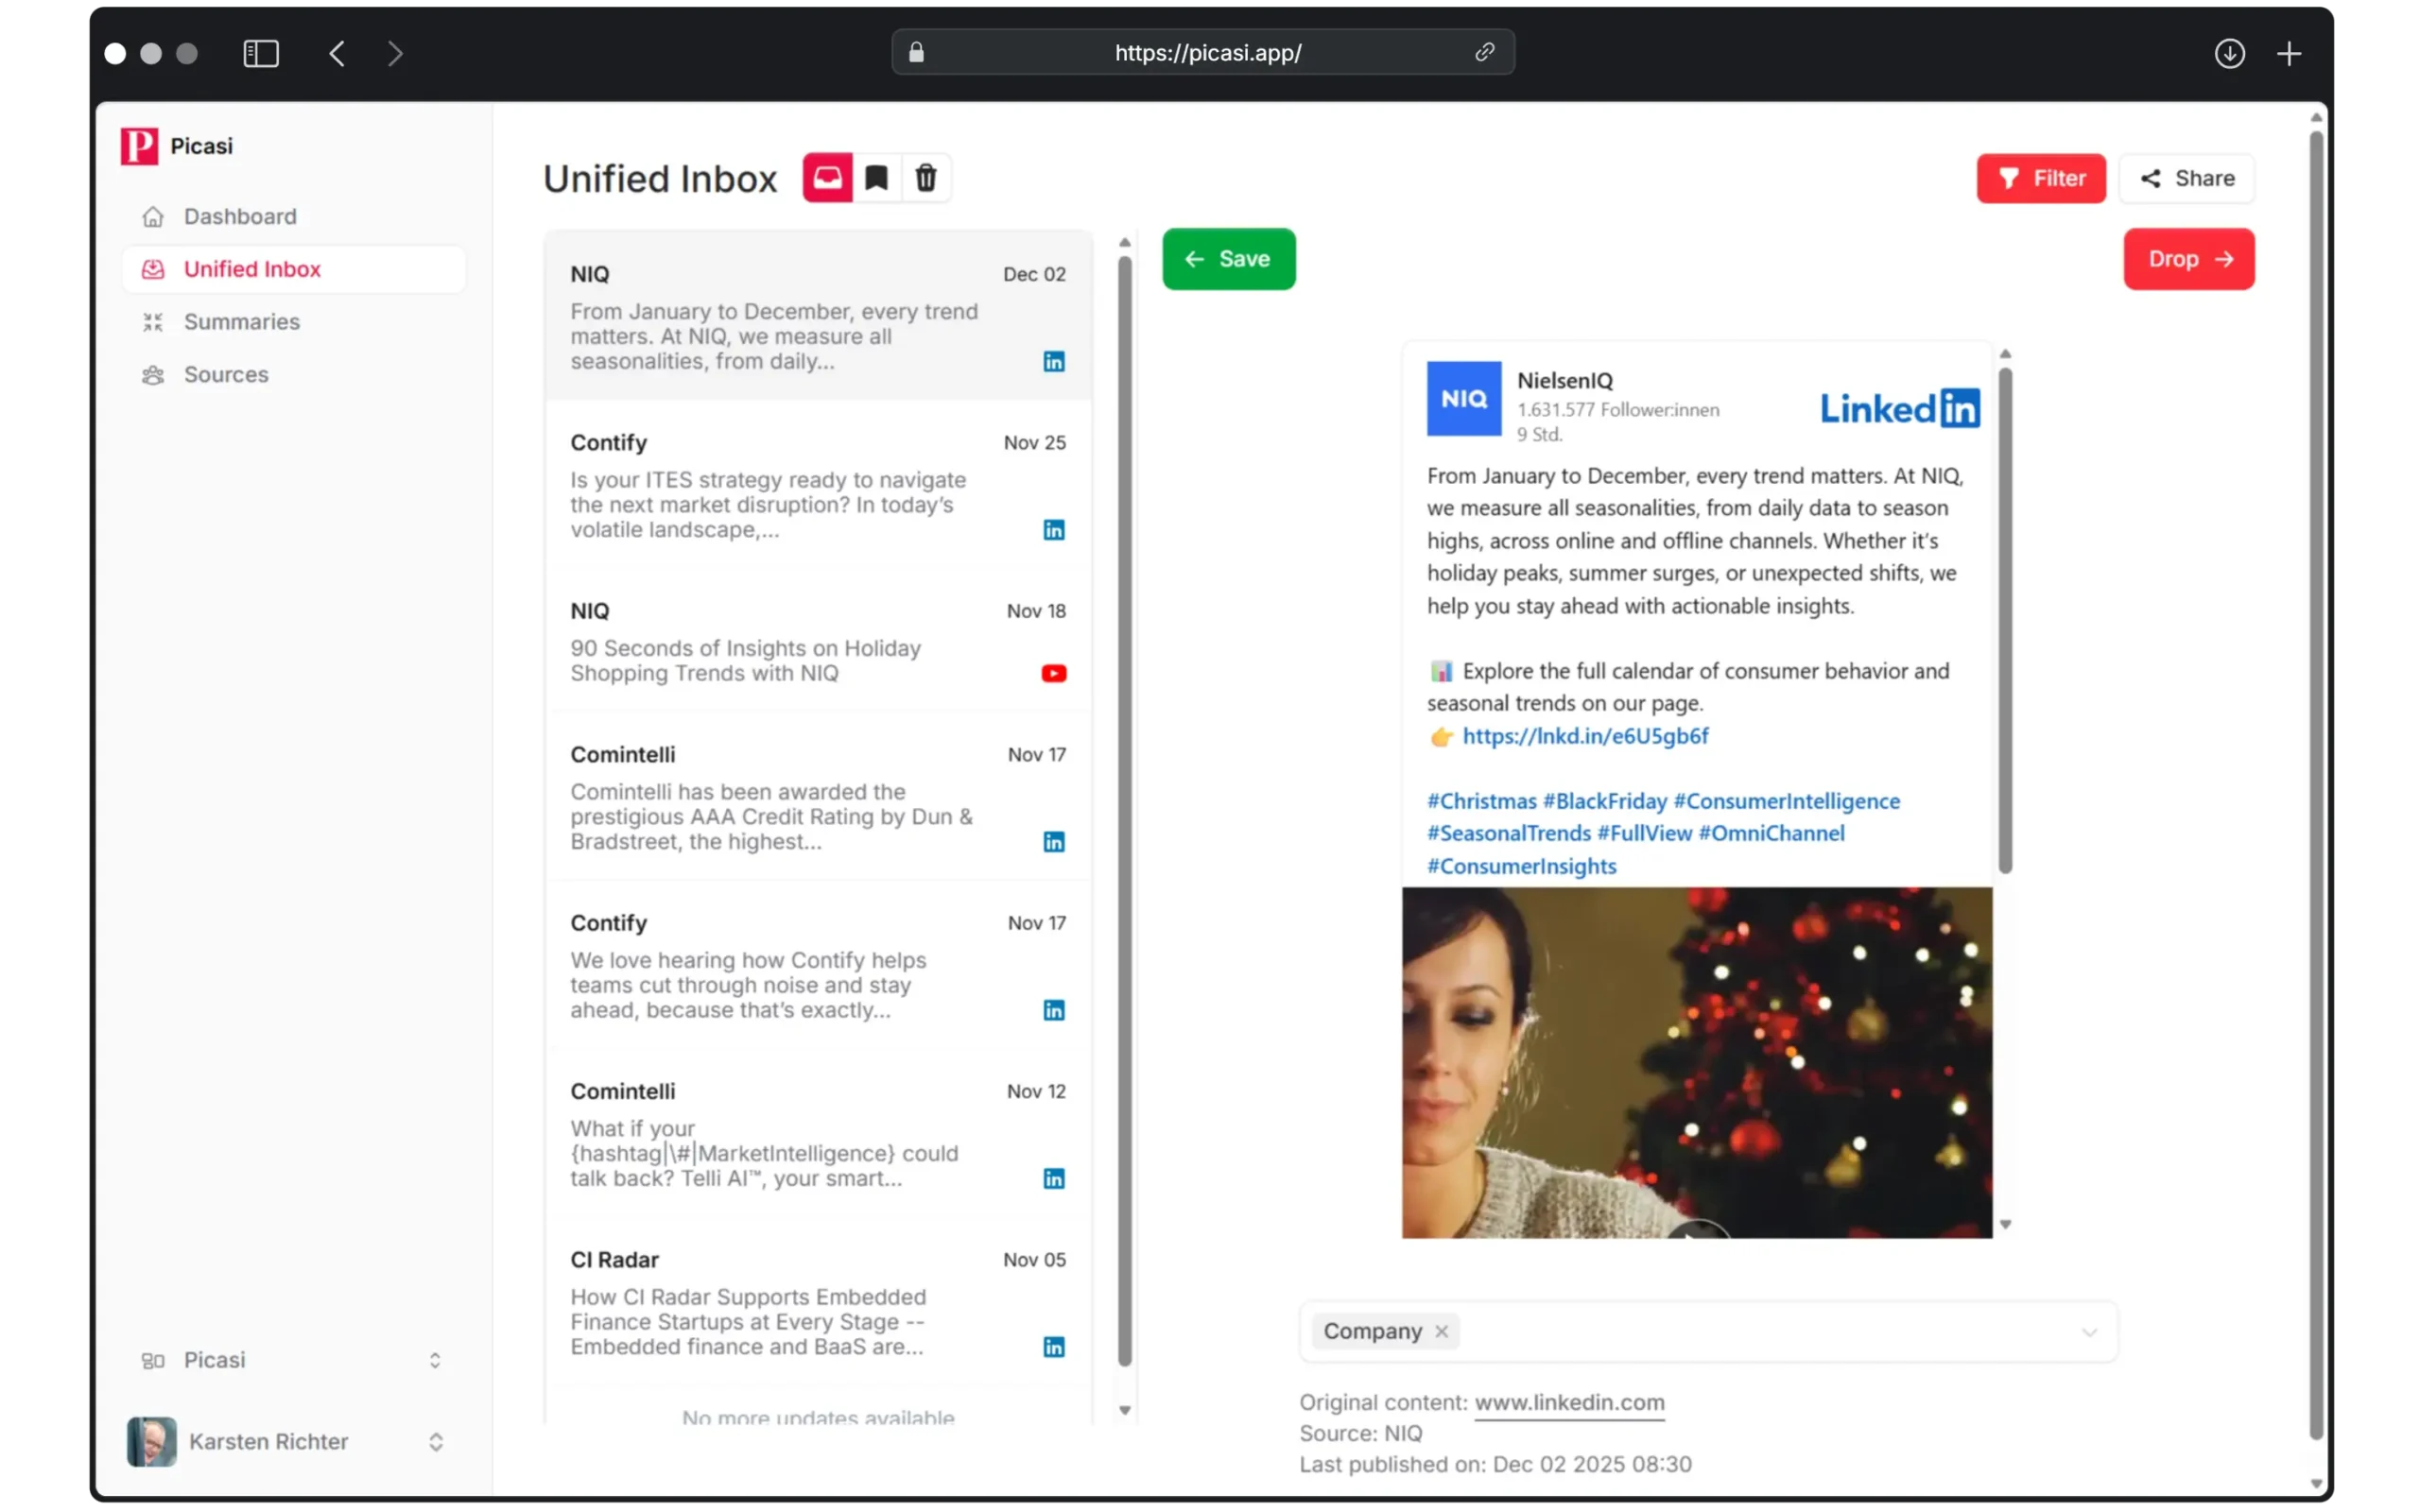Remove the Company tag via its ×
Viewport: 2420px width, 1512px height.
pos(1442,1331)
